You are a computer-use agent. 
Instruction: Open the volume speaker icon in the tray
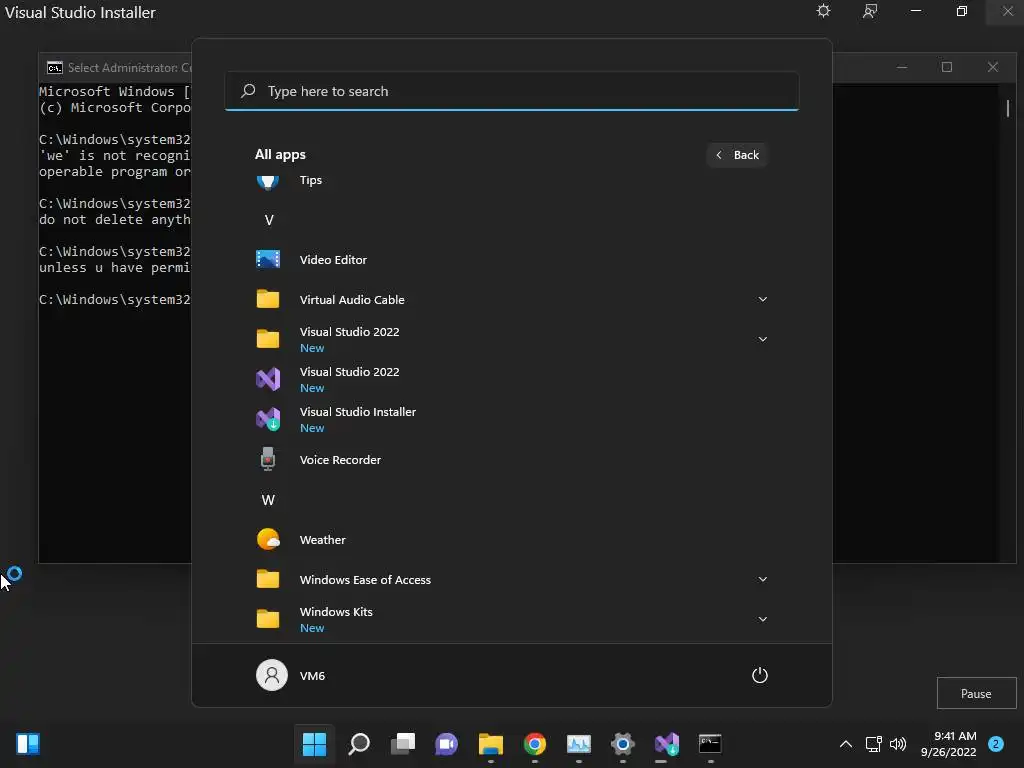[x=898, y=744]
